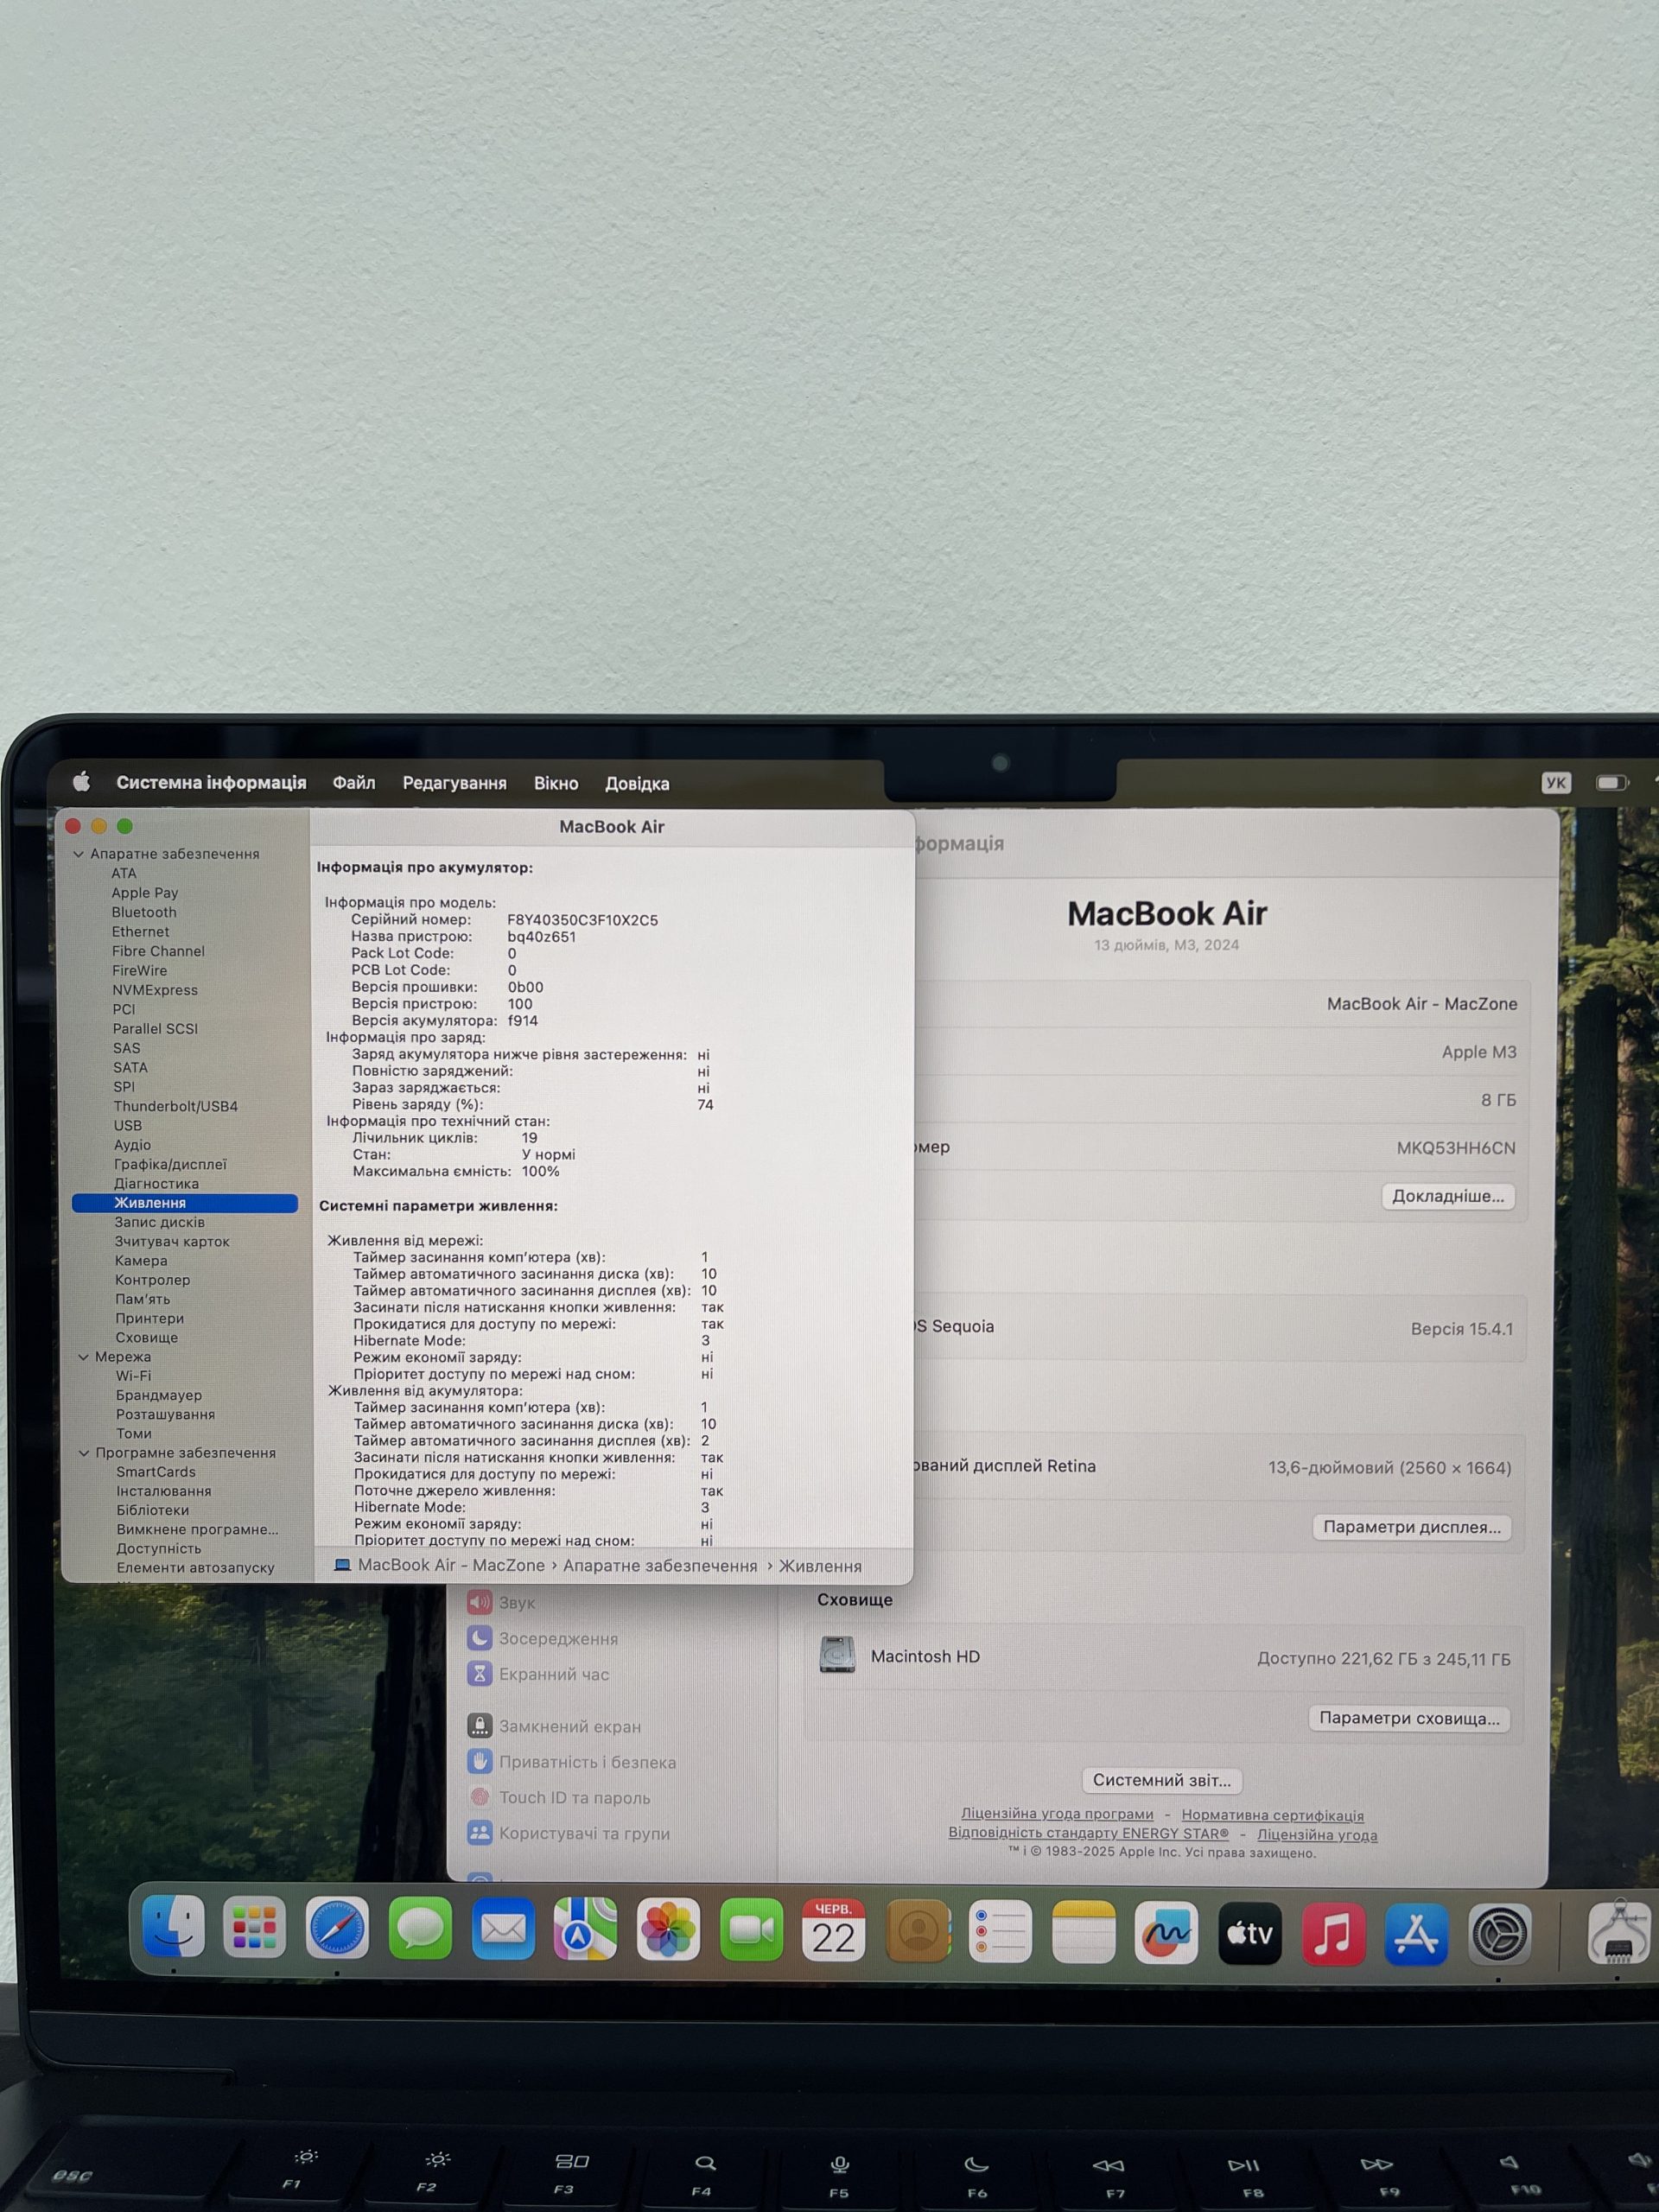Open Замкнений екран settings in sidebar
Image resolution: width=1659 pixels, height=2212 pixels.
coord(554,1726)
